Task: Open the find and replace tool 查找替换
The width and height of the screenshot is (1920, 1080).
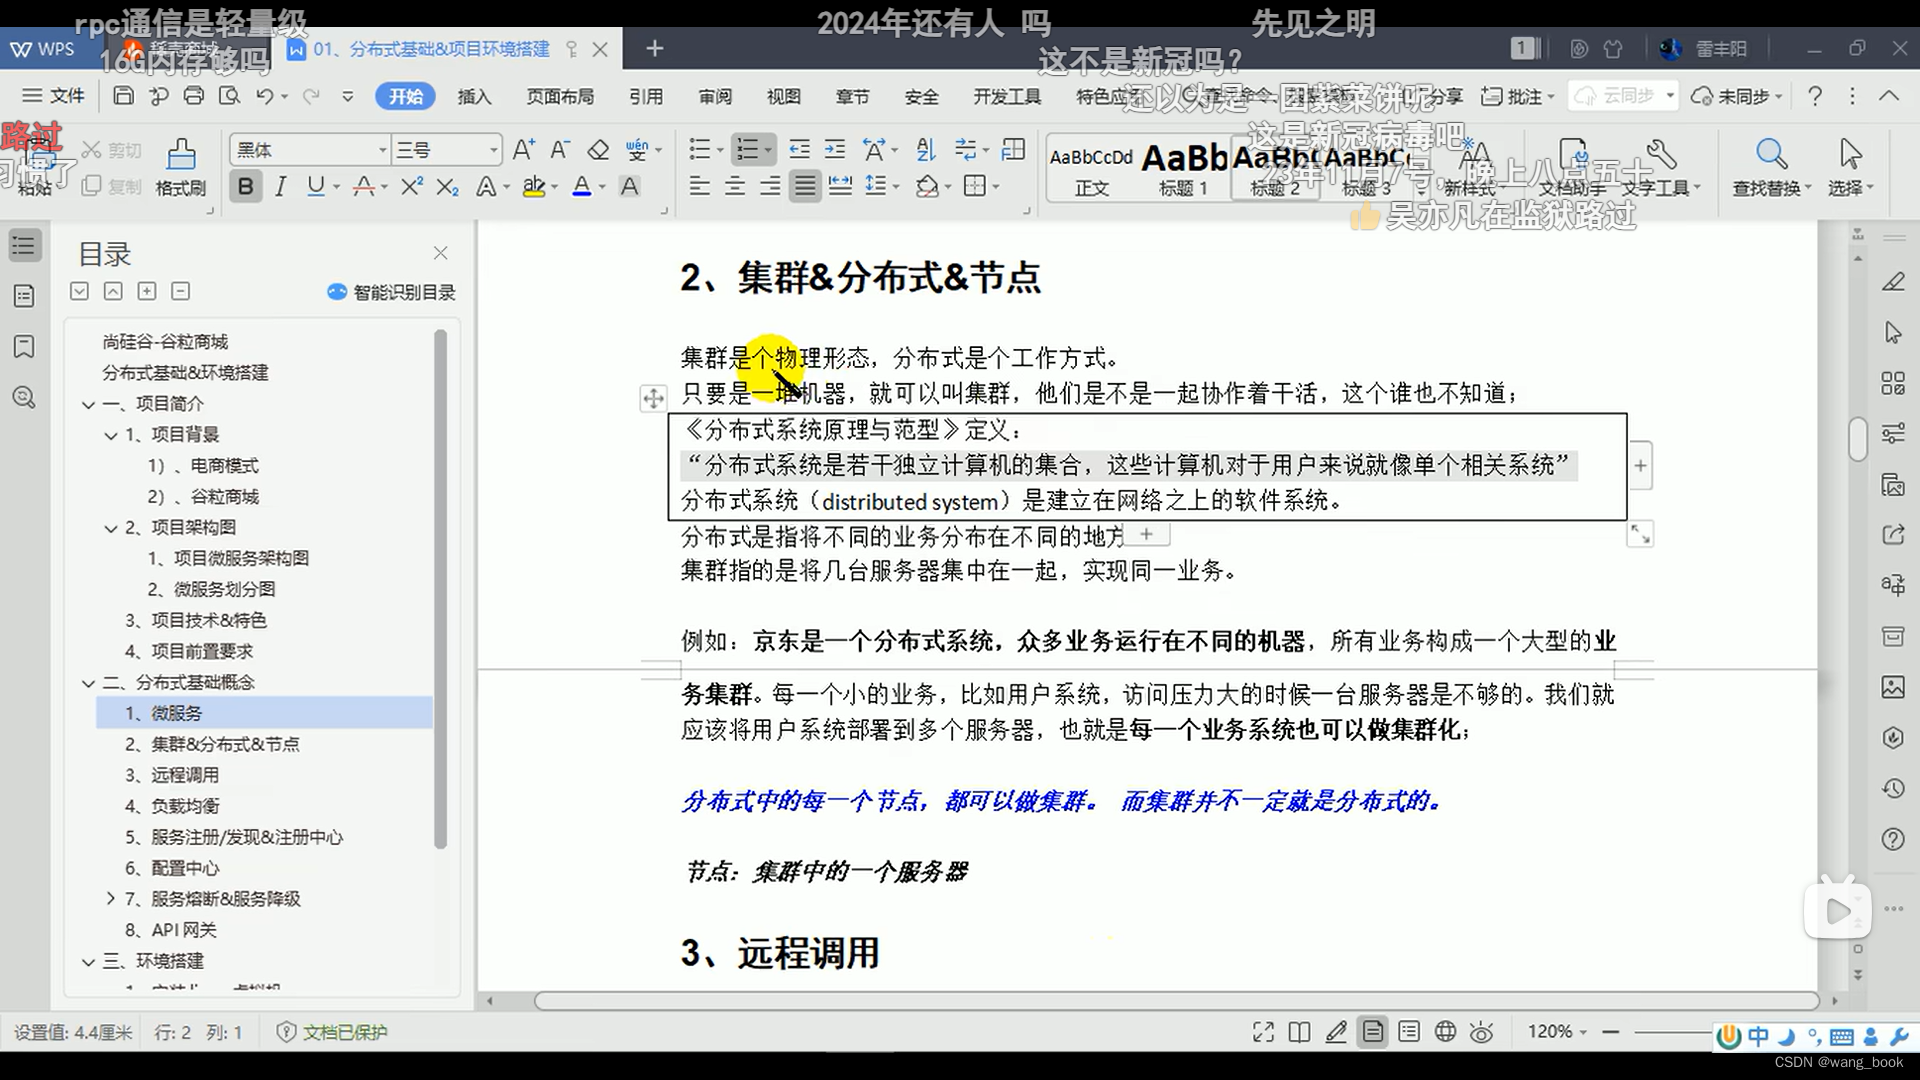Action: point(1770,167)
